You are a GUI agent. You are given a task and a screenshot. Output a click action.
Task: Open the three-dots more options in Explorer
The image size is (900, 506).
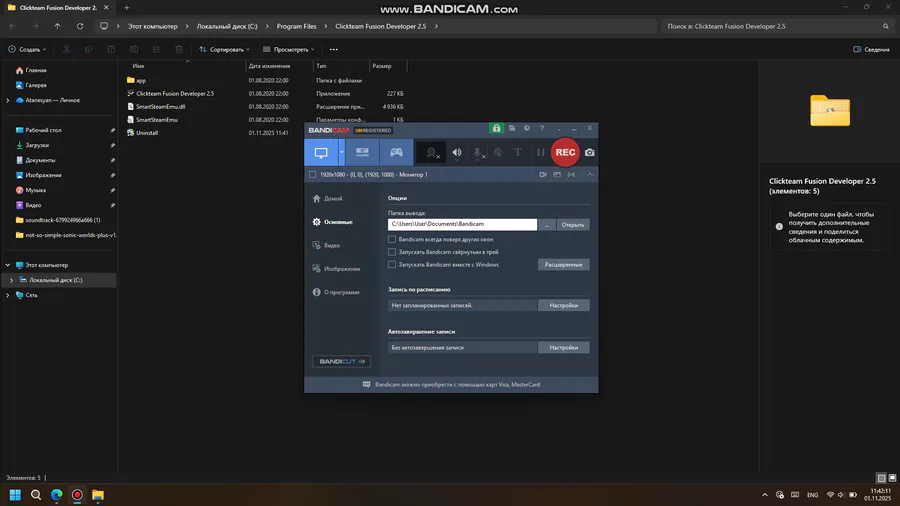click(333, 49)
